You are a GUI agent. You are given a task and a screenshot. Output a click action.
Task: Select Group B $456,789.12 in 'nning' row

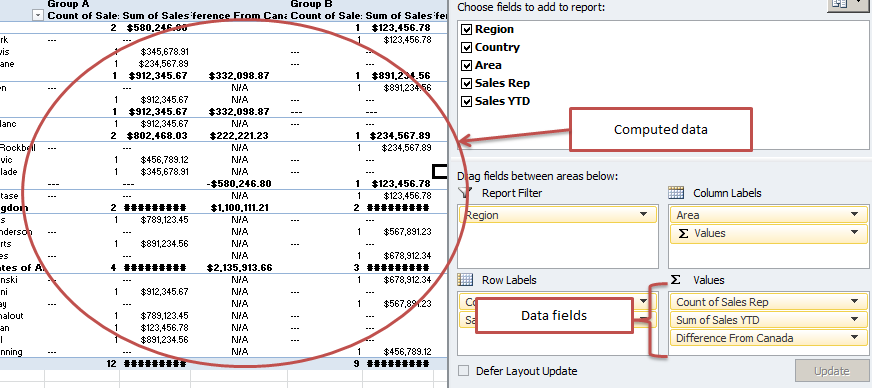(408, 352)
